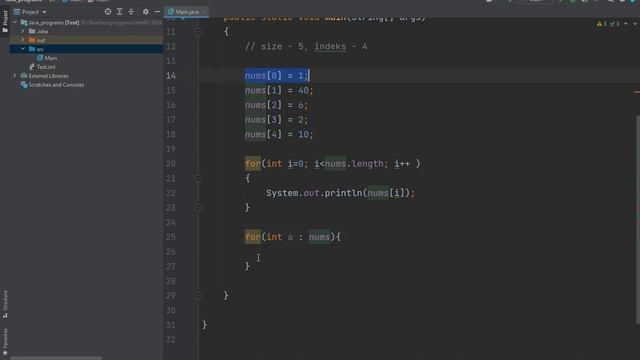
Task: Go to previous highlighted problem arrow
Action: [626, 24]
